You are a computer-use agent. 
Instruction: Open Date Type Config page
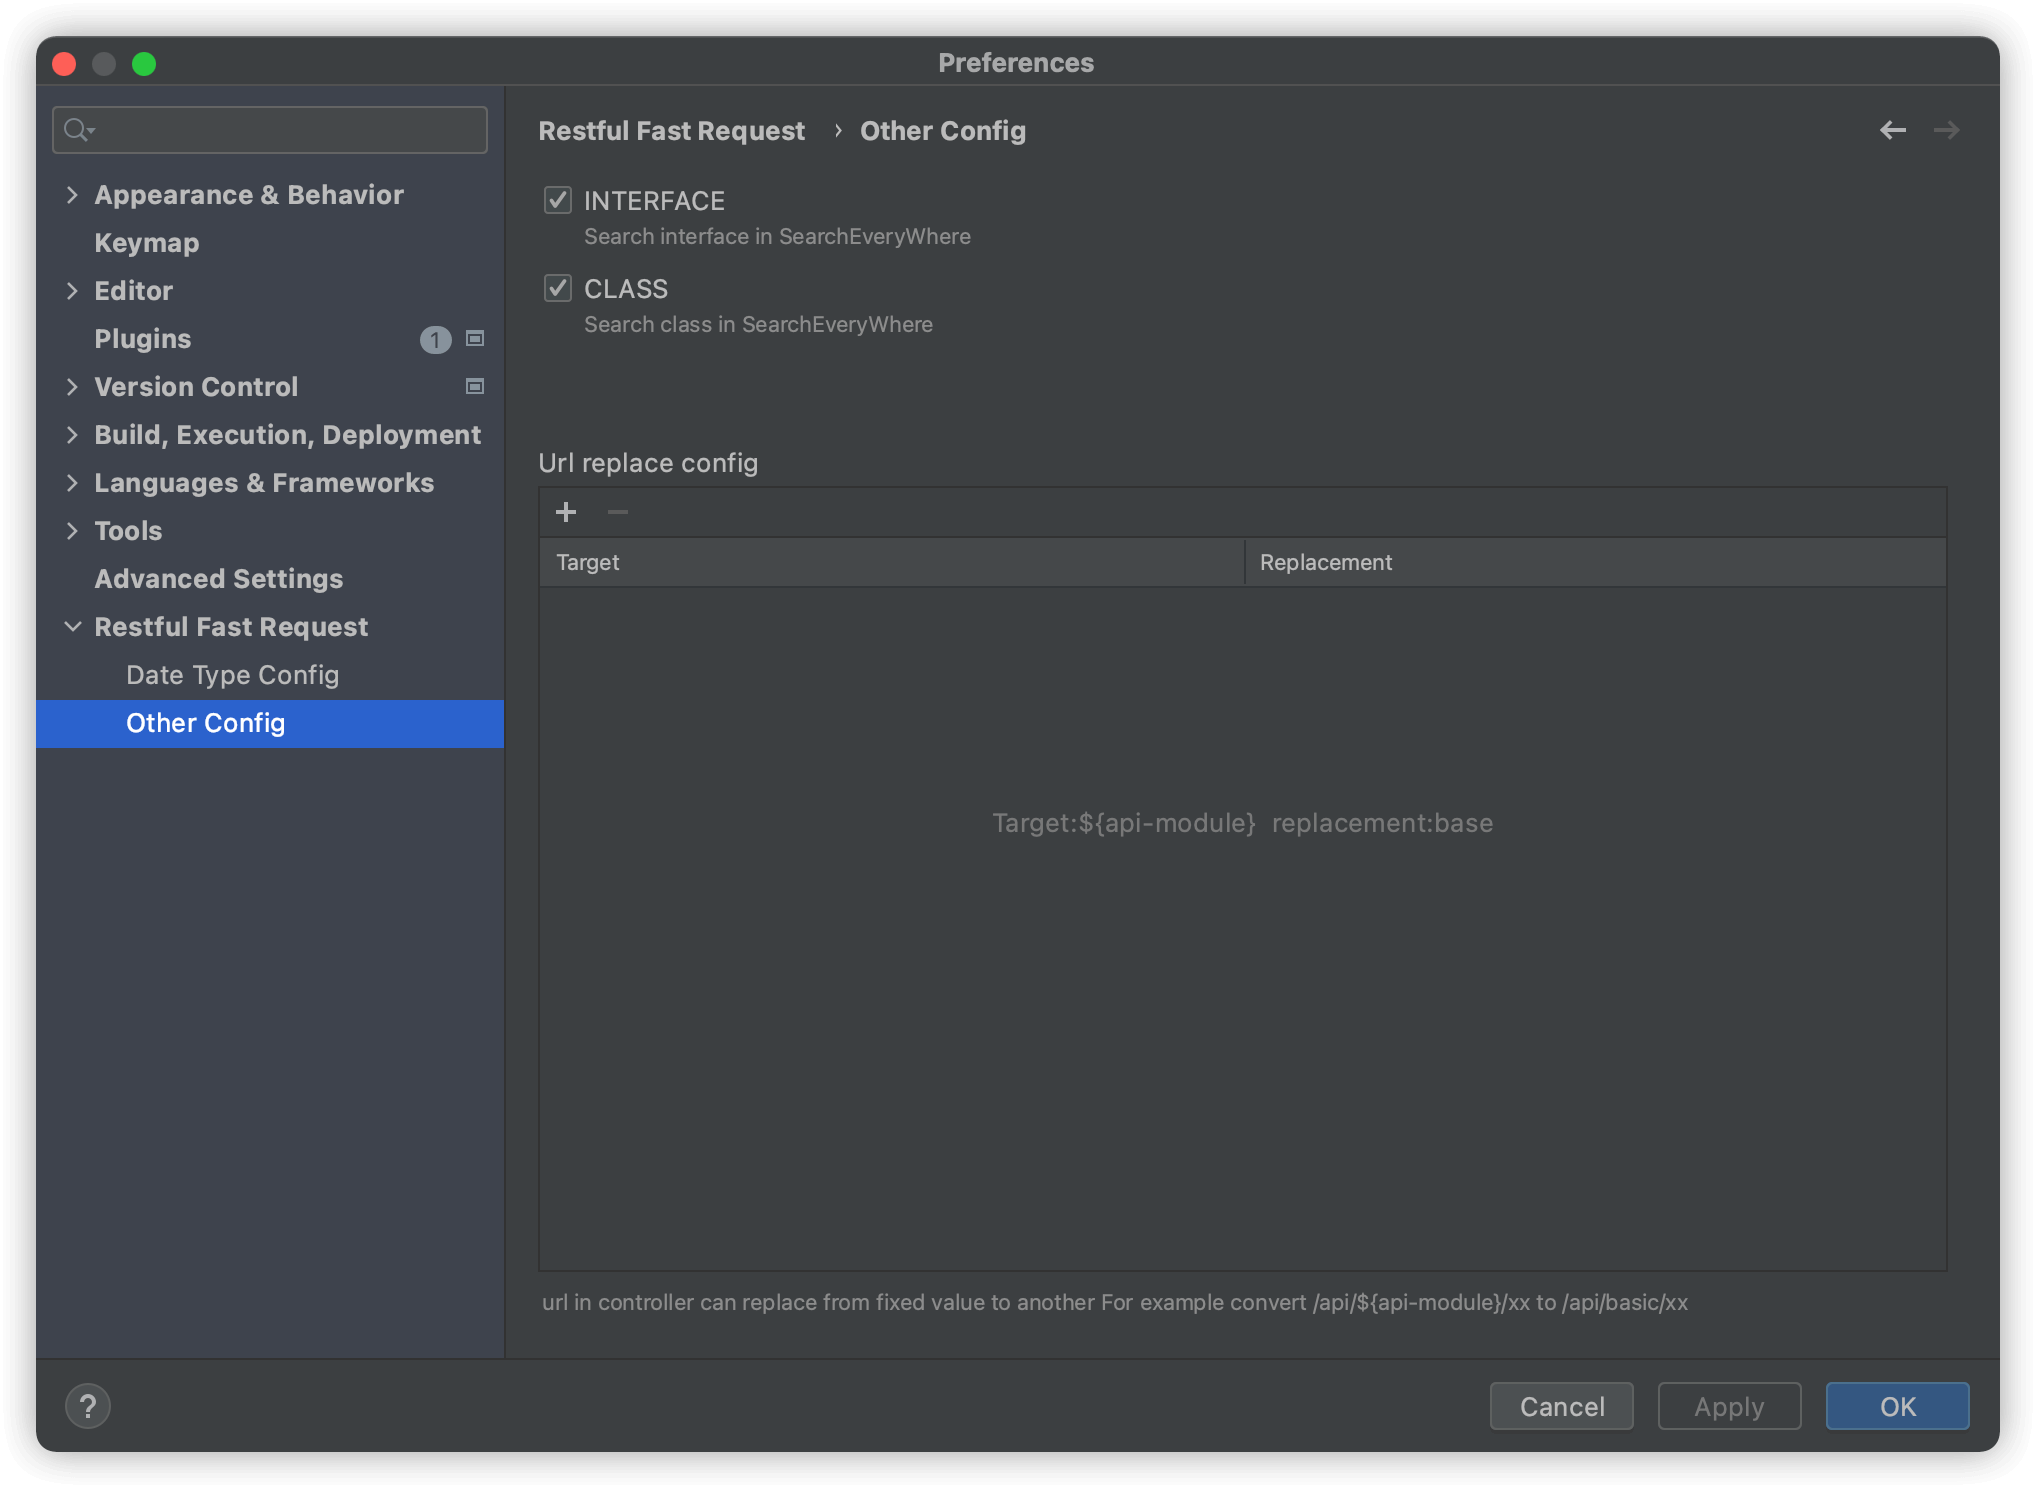[232, 675]
